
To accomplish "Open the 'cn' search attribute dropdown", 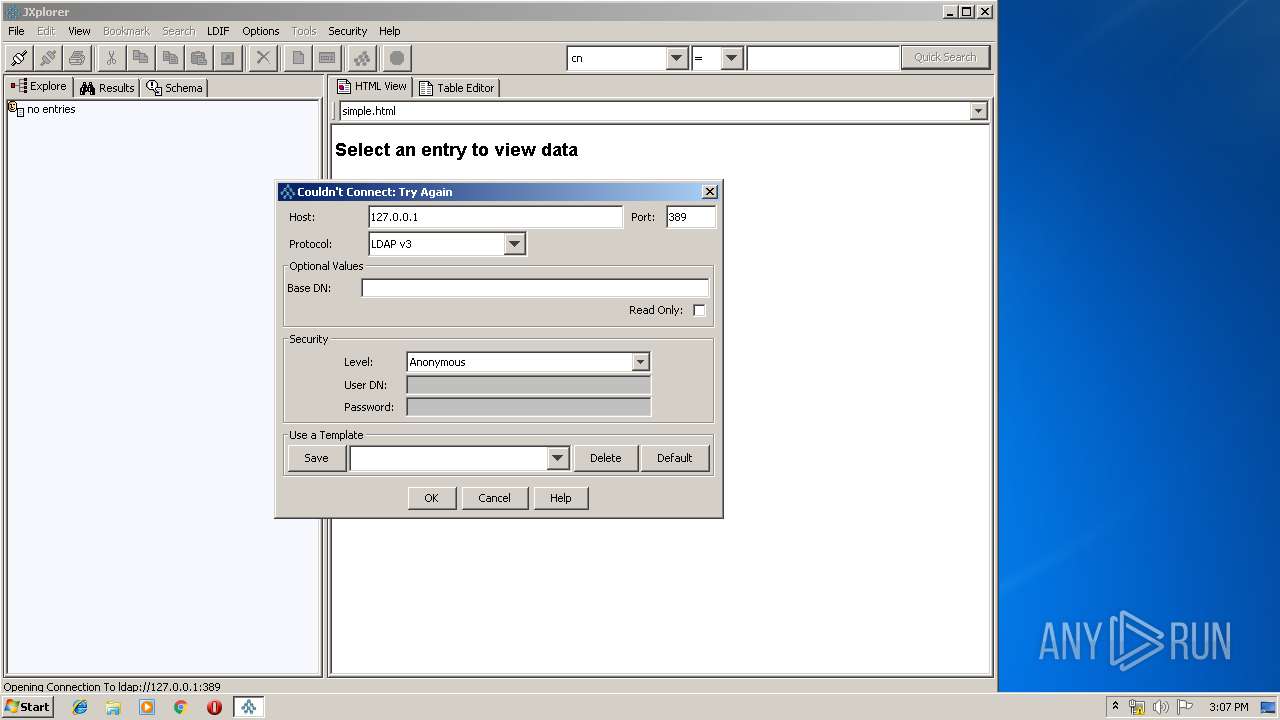I will [677, 58].
